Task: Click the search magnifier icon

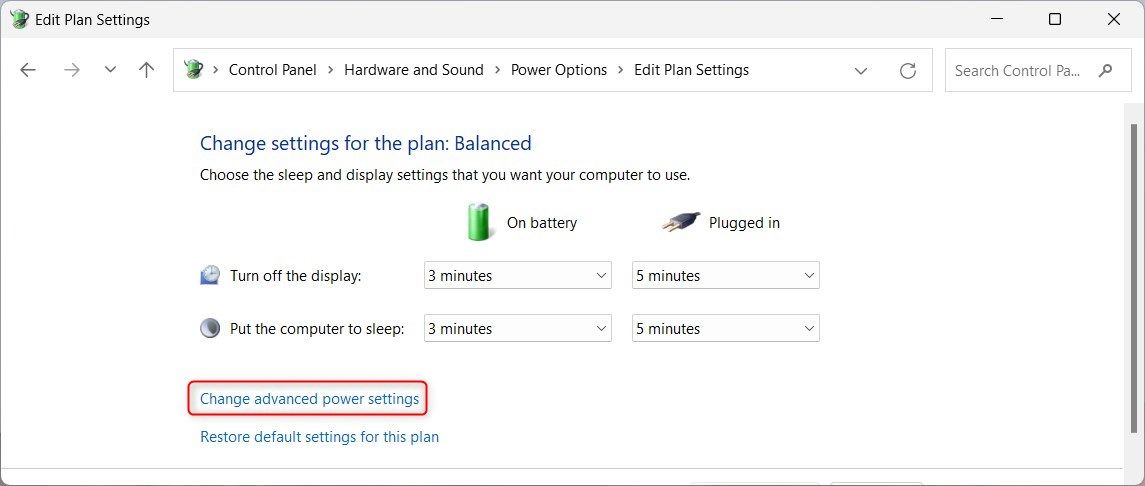Action: point(1106,70)
